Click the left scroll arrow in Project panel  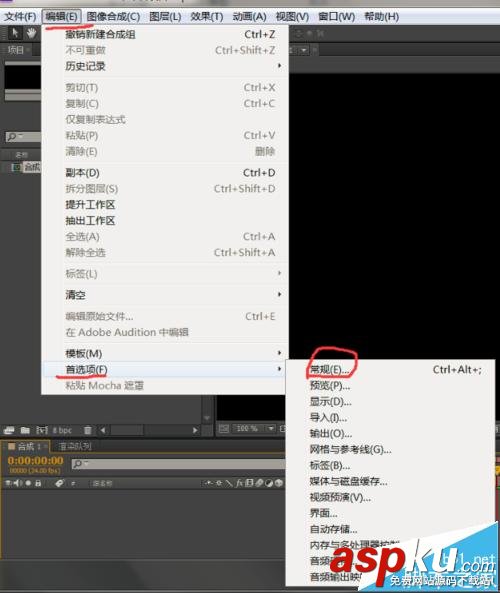tap(103, 430)
